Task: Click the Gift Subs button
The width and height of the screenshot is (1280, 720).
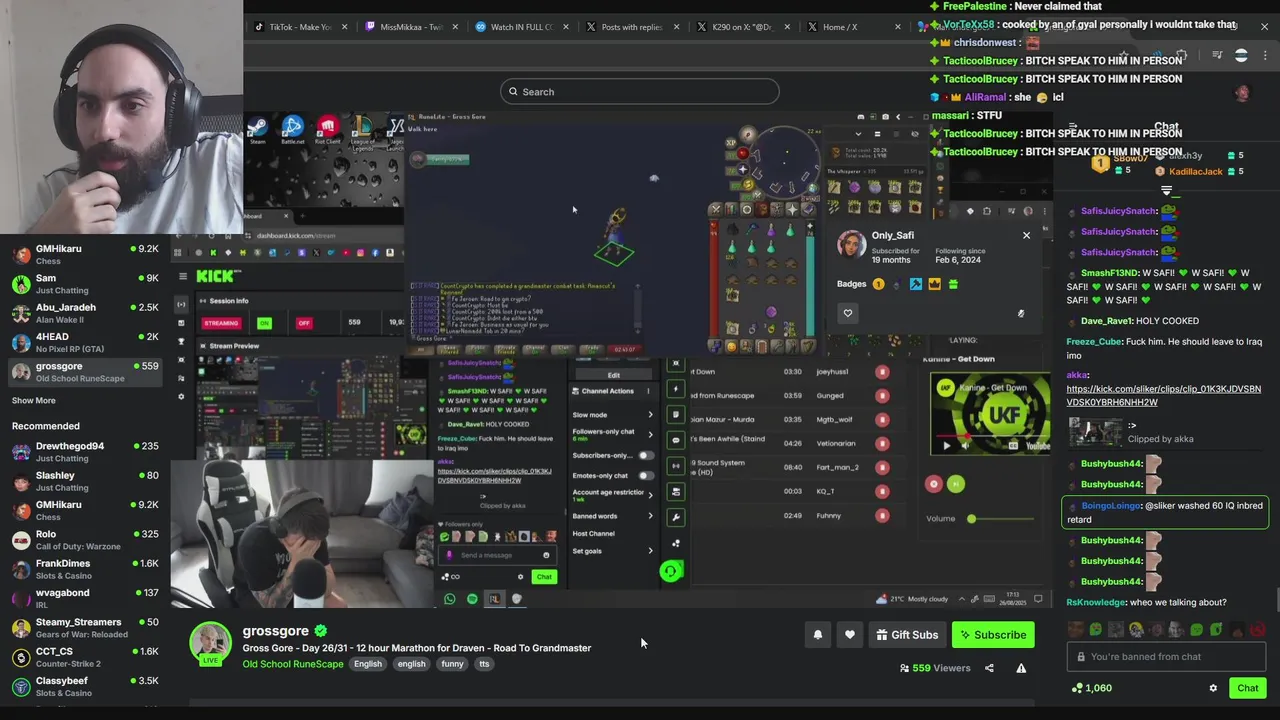Action: 907,635
